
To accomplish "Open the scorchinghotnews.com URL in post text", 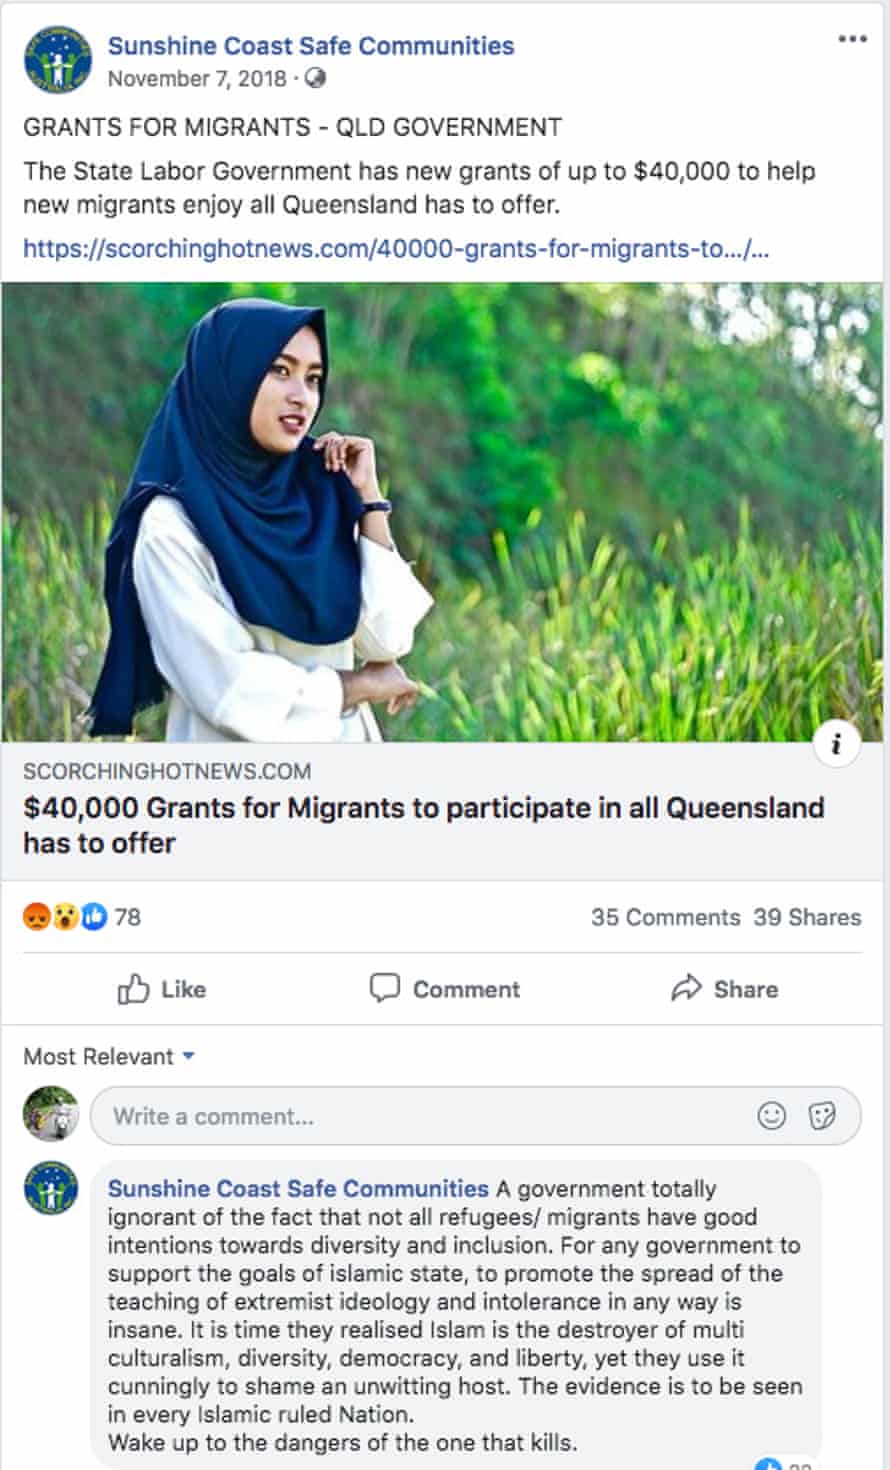I will 396,248.
